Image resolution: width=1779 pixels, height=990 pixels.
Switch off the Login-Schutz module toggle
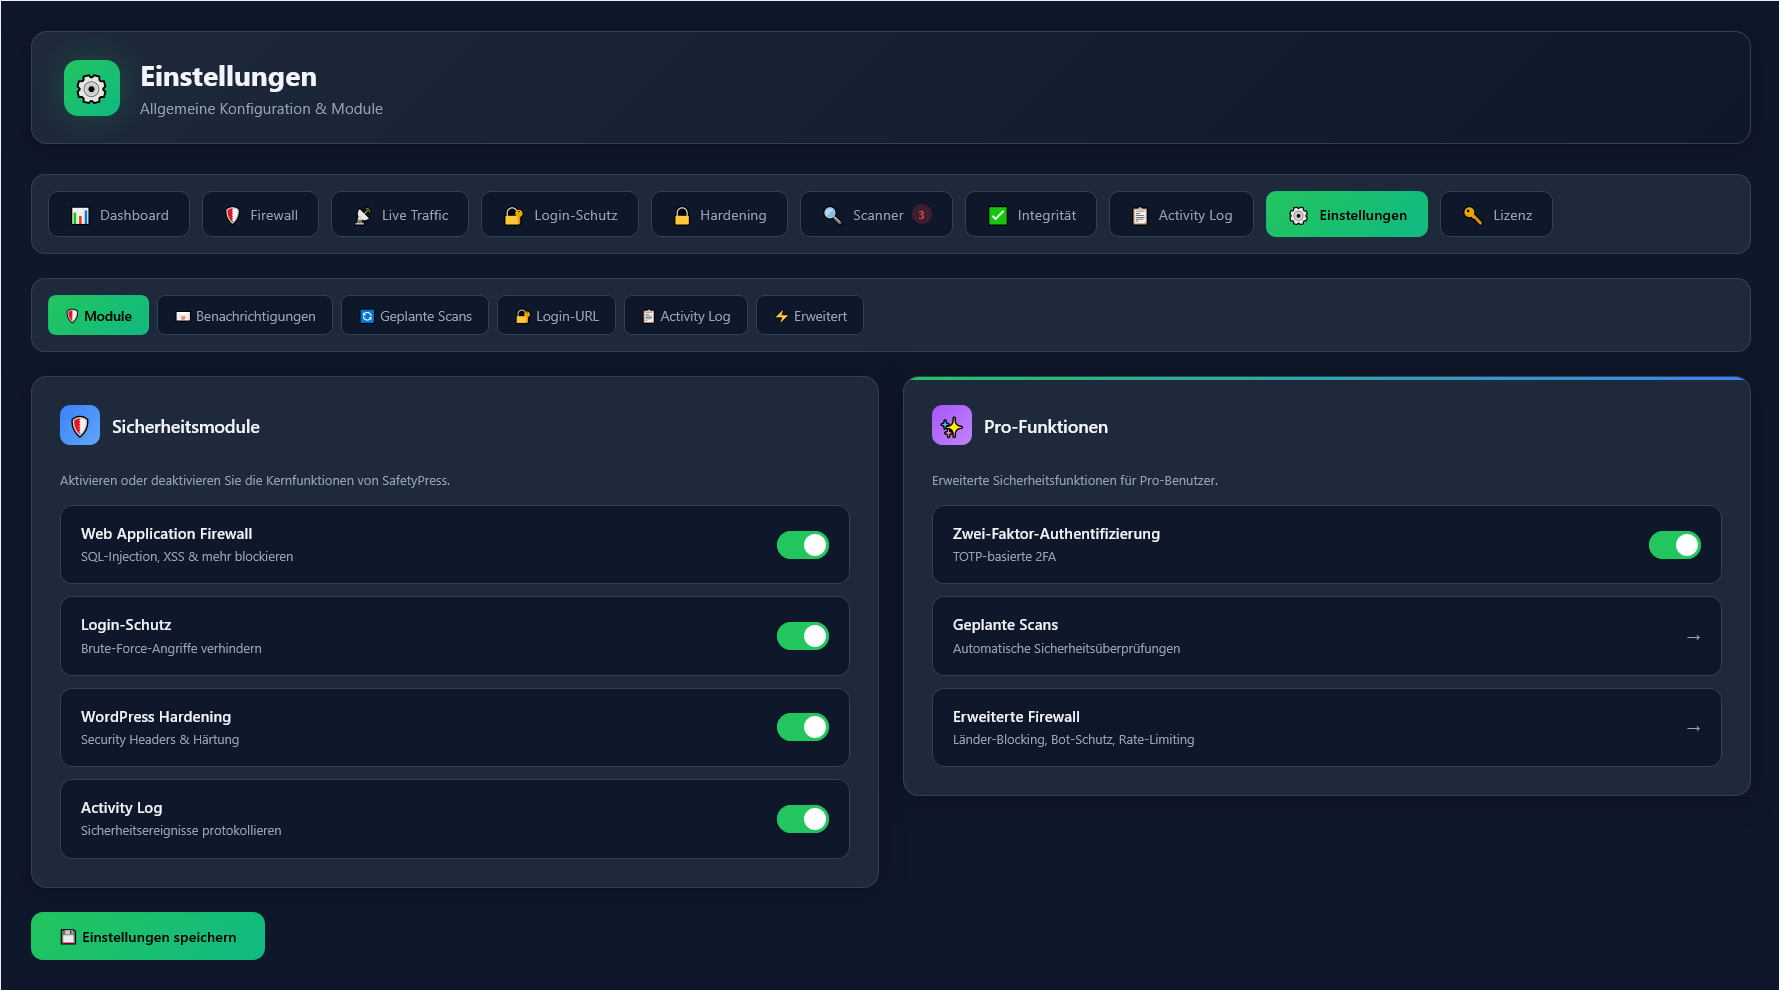click(x=802, y=636)
